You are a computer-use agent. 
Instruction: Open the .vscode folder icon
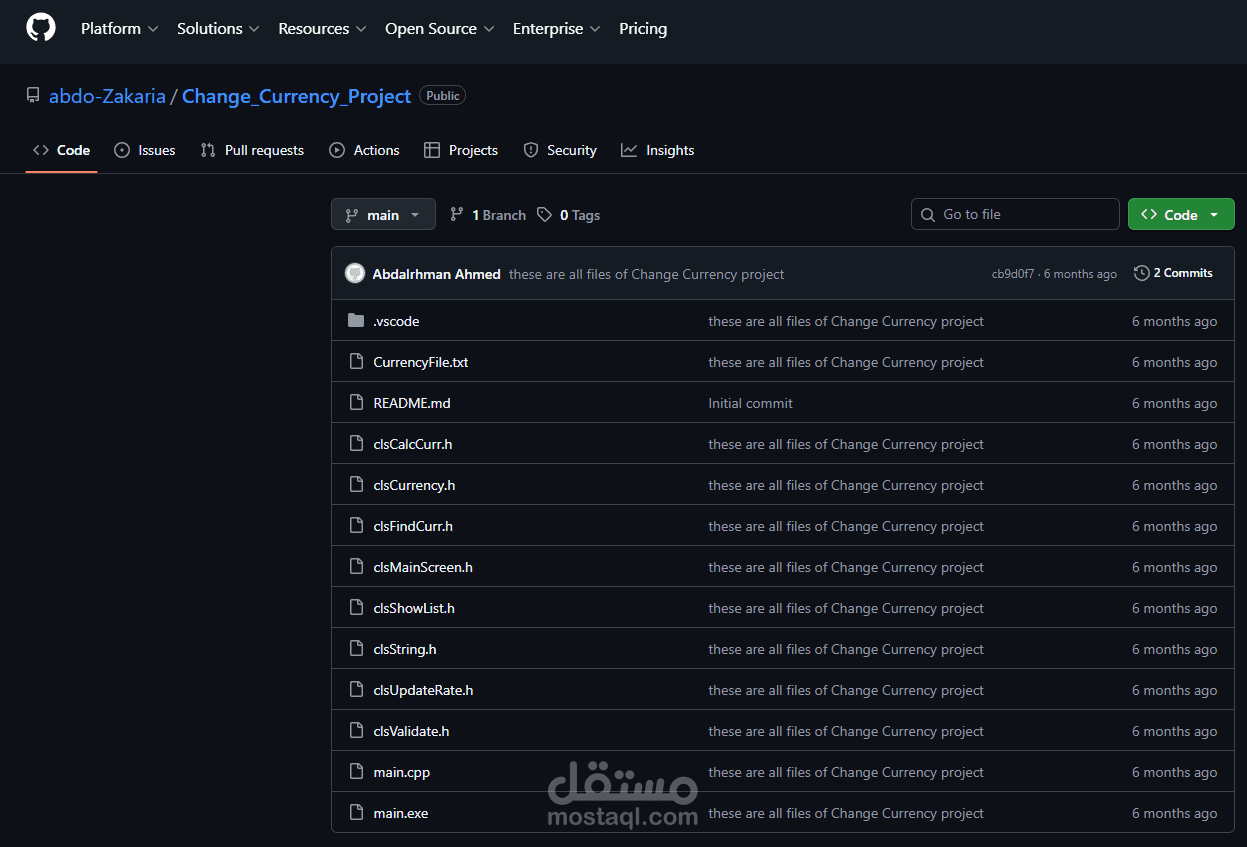click(357, 320)
